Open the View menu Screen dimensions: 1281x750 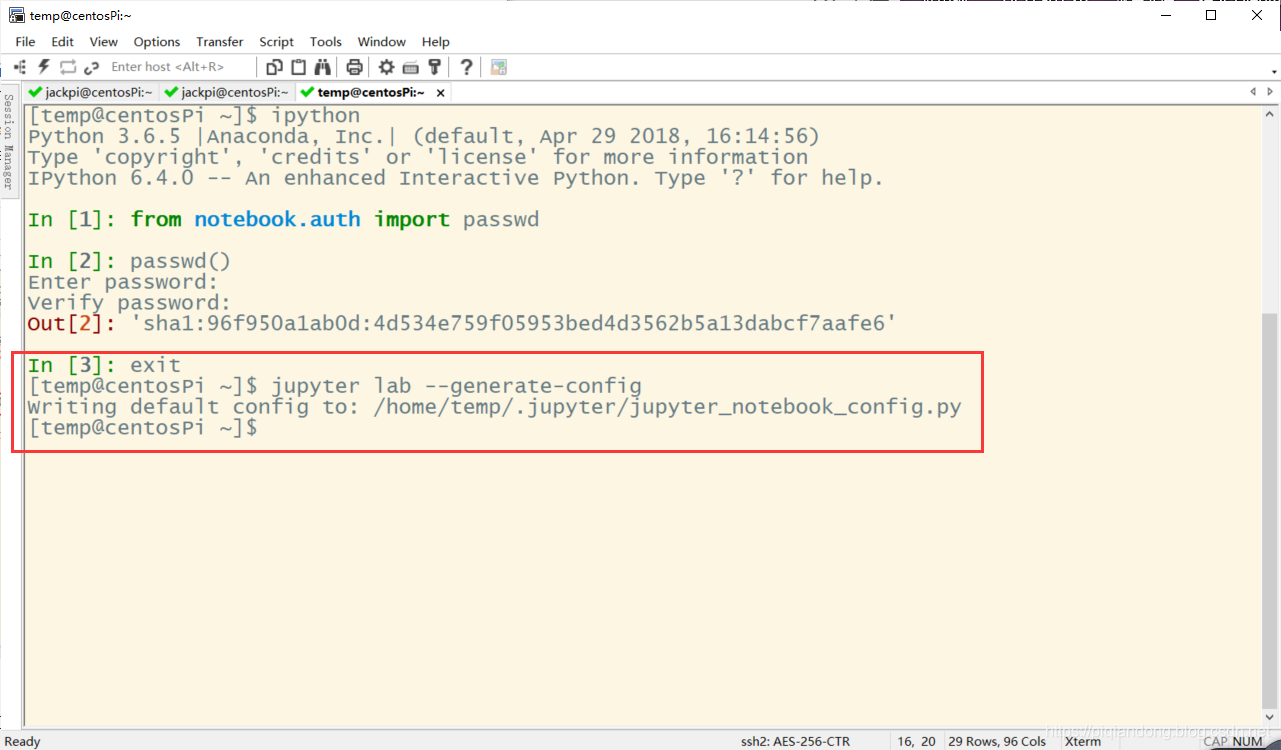click(103, 42)
